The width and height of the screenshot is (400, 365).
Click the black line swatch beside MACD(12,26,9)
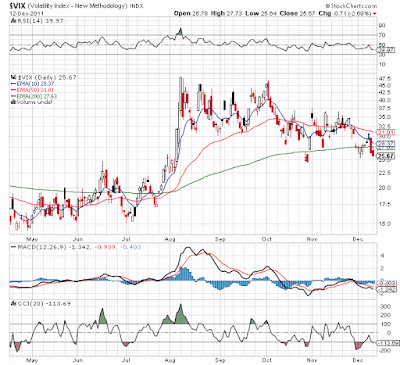(13, 247)
